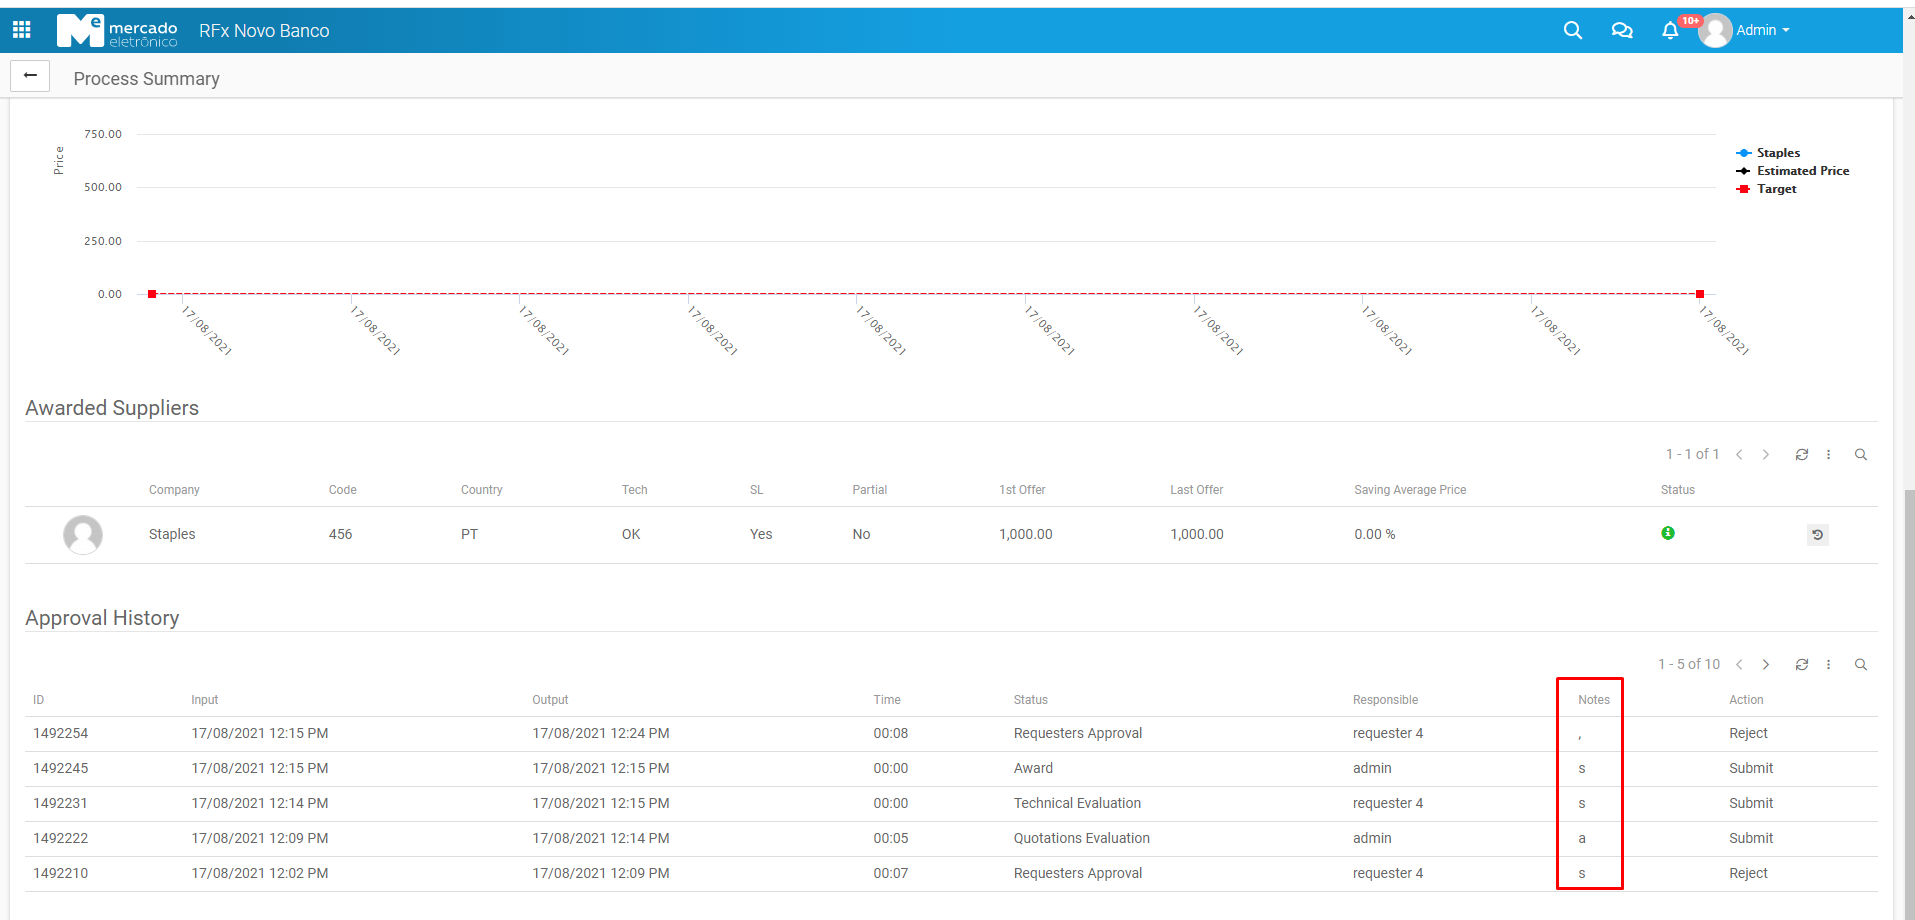Toggle Target series in chart legend
1915x920 pixels.
(1776, 189)
